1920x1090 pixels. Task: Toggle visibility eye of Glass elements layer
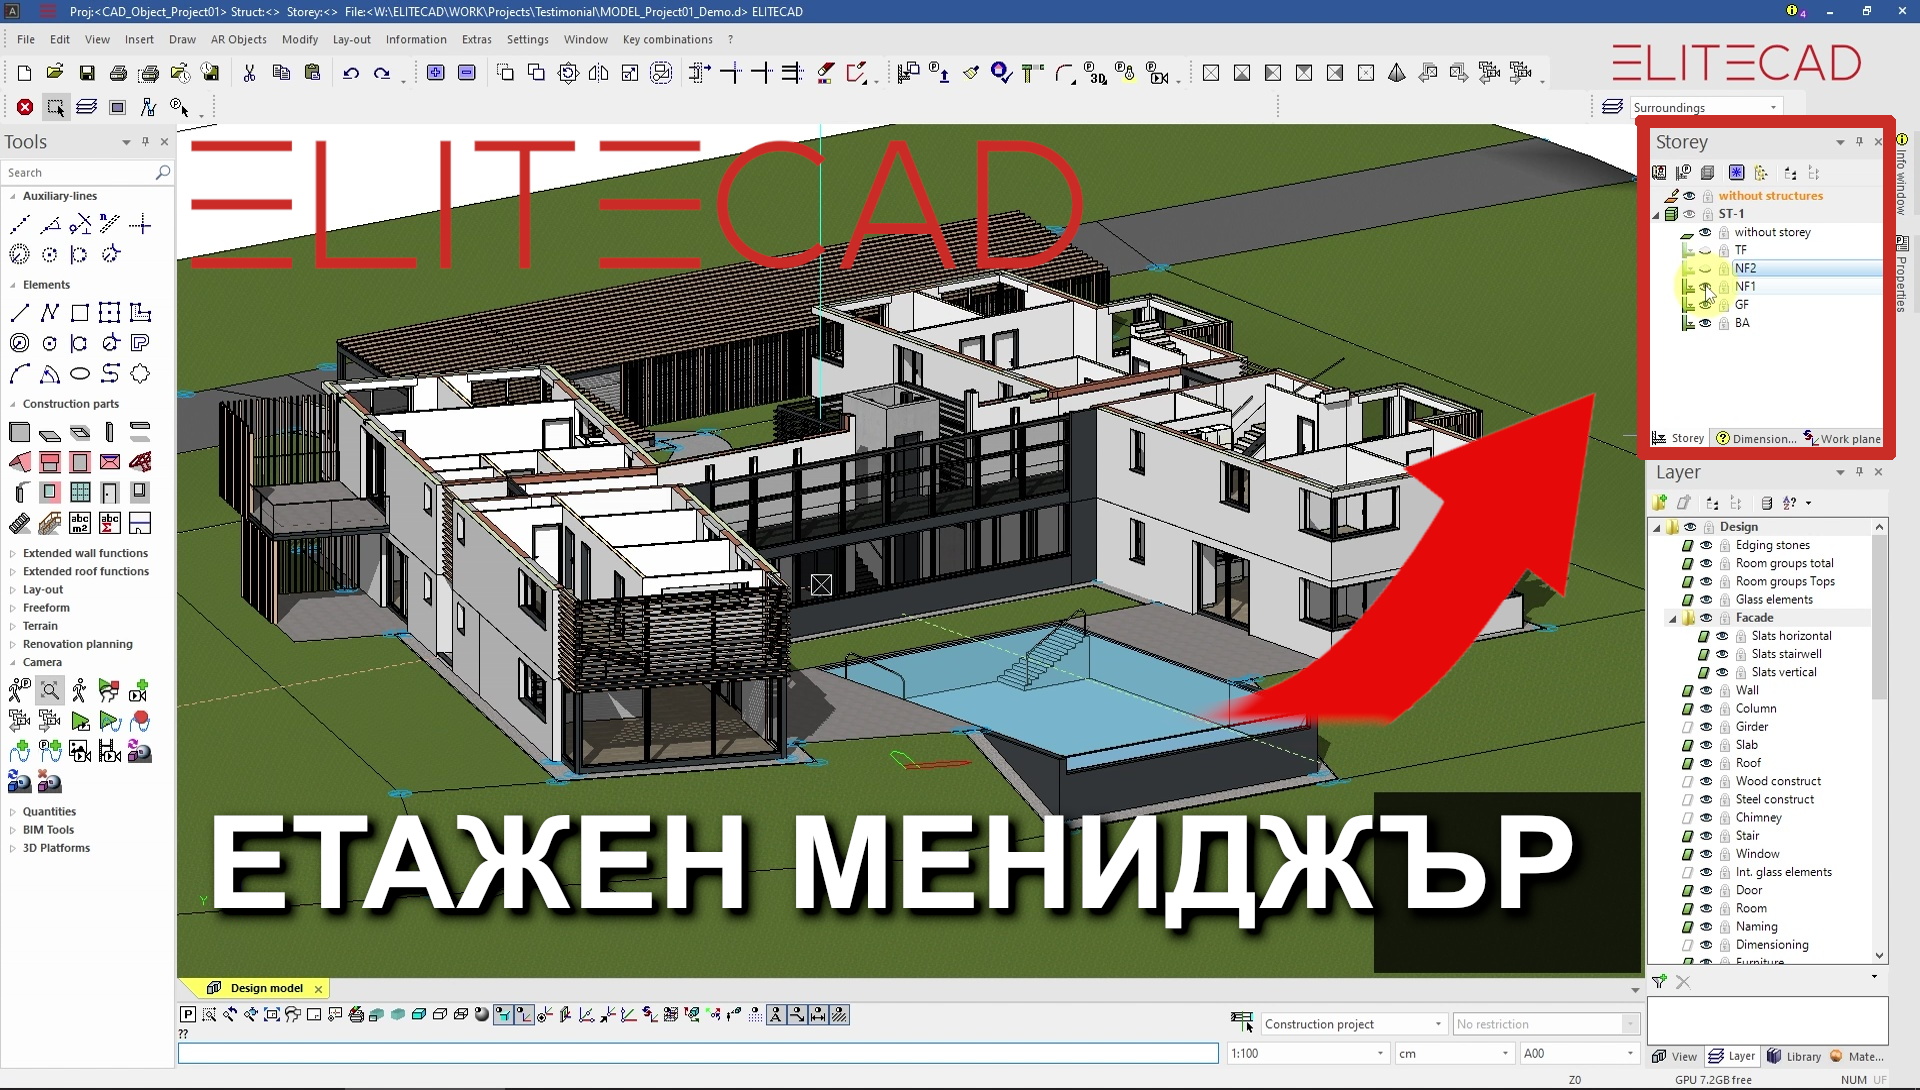coord(1707,600)
